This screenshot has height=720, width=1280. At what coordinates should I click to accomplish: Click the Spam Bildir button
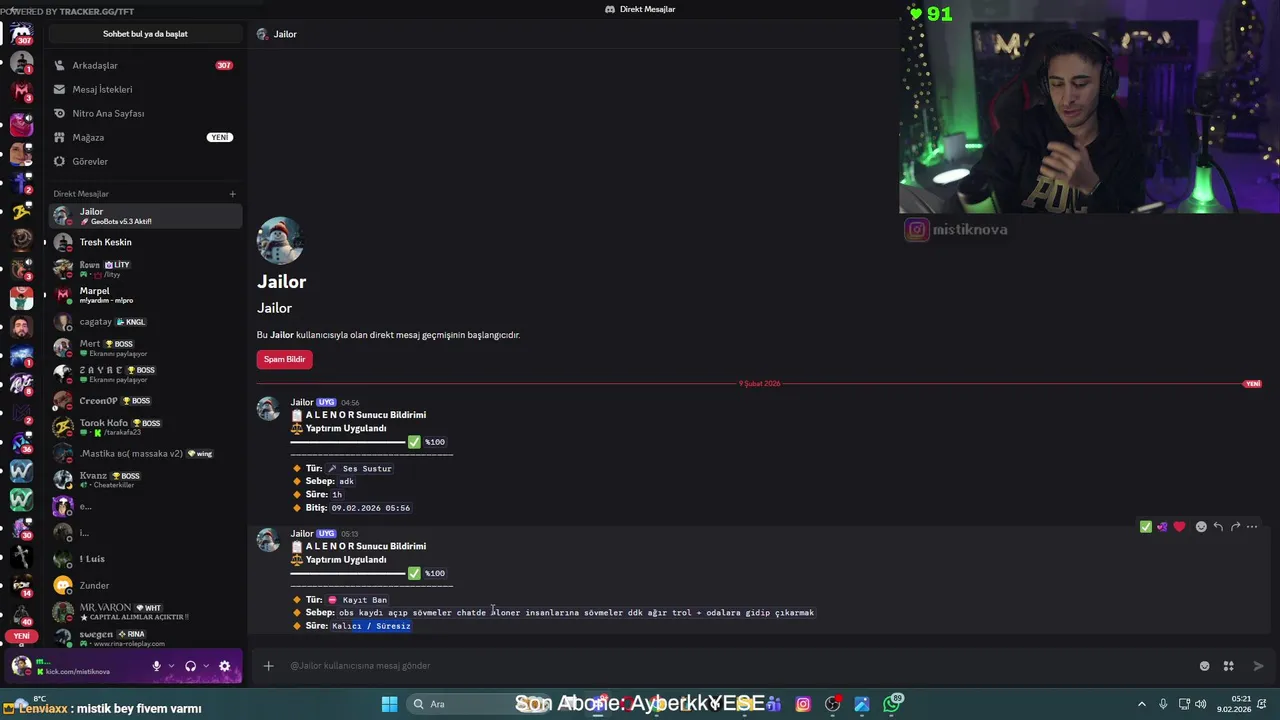[284, 359]
